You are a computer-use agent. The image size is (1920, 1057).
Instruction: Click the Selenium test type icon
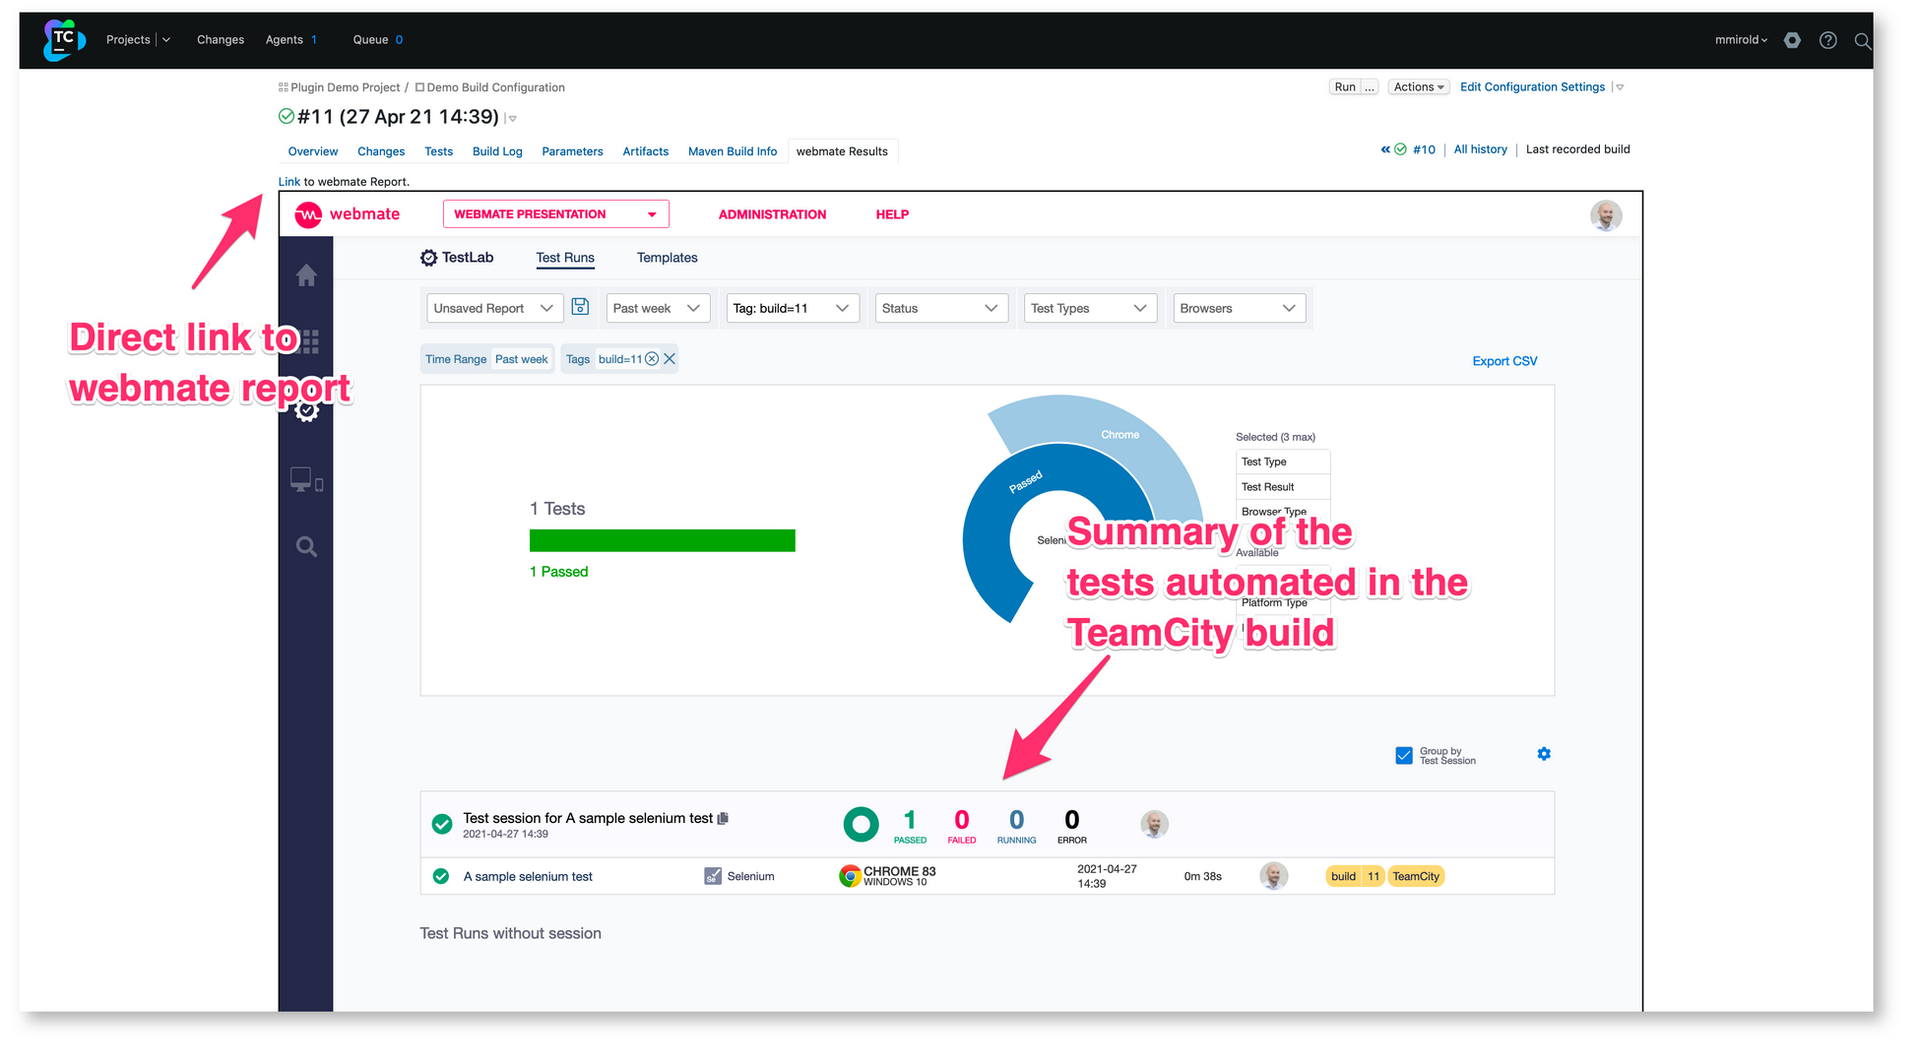point(713,876)
